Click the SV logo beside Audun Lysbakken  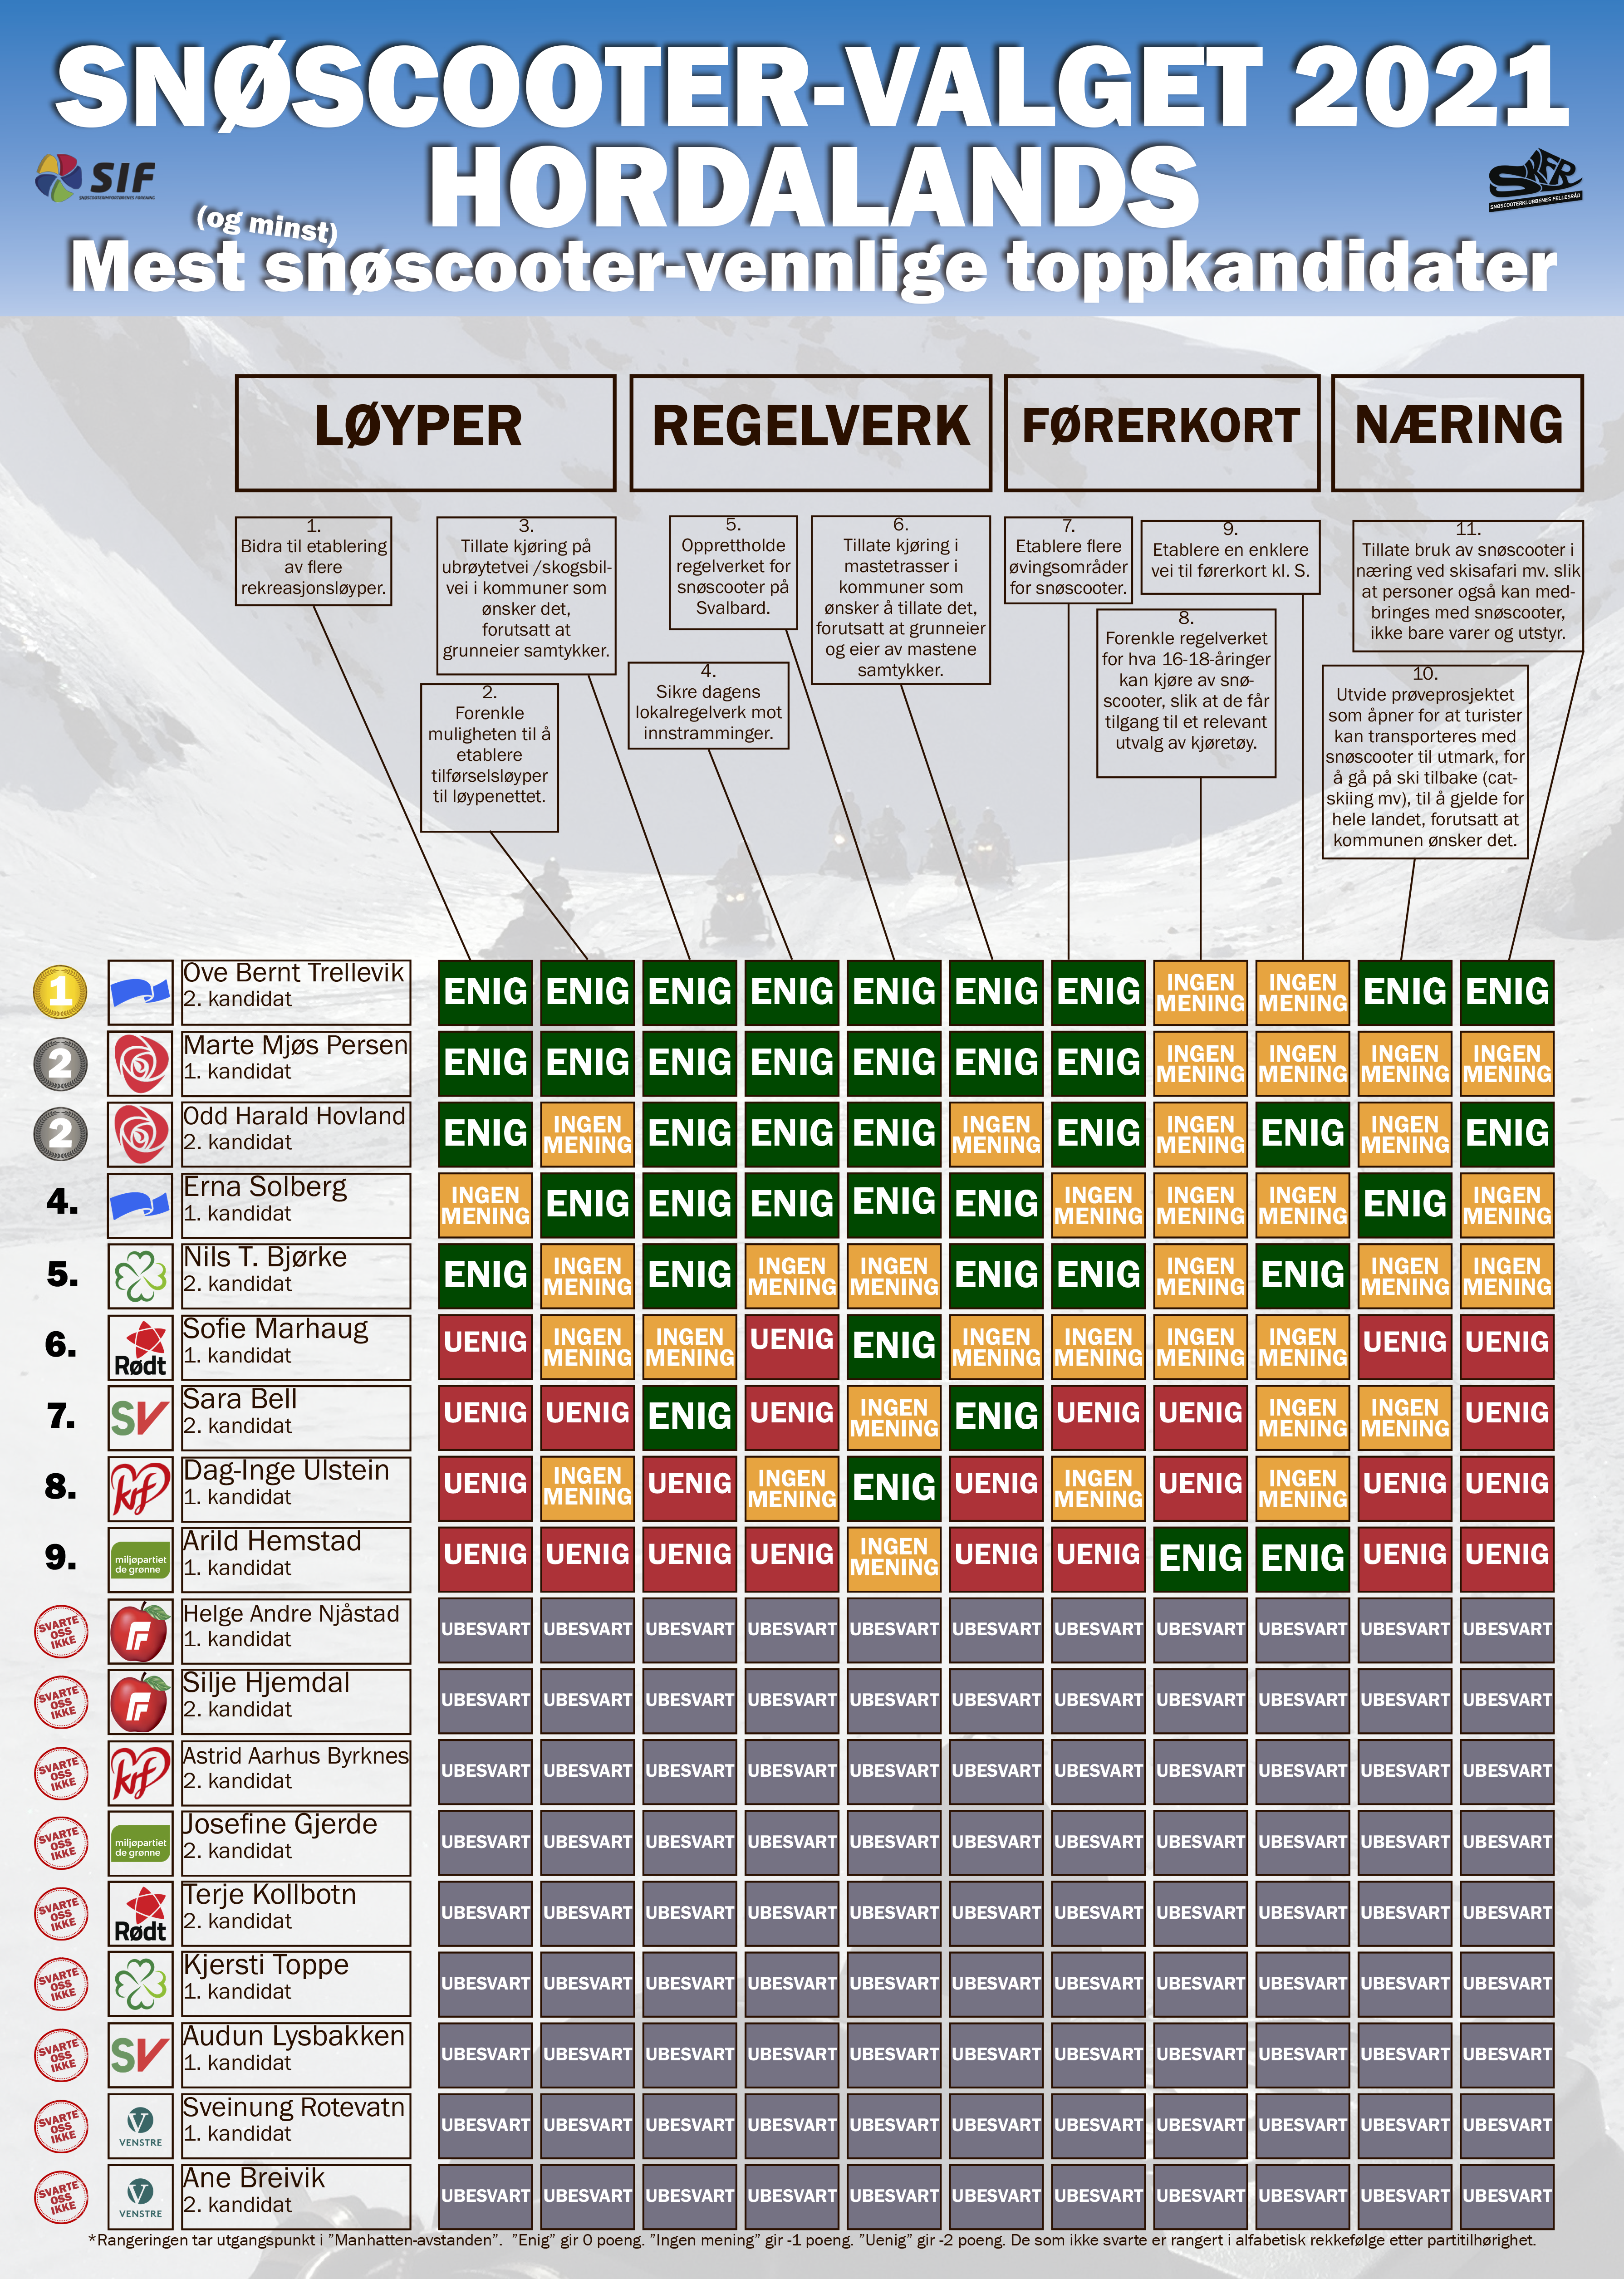[140, 2056]
